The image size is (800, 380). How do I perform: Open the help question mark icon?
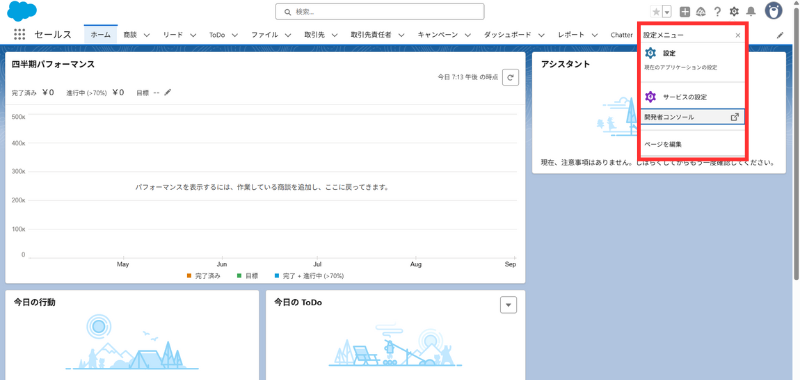click(717, 12)
